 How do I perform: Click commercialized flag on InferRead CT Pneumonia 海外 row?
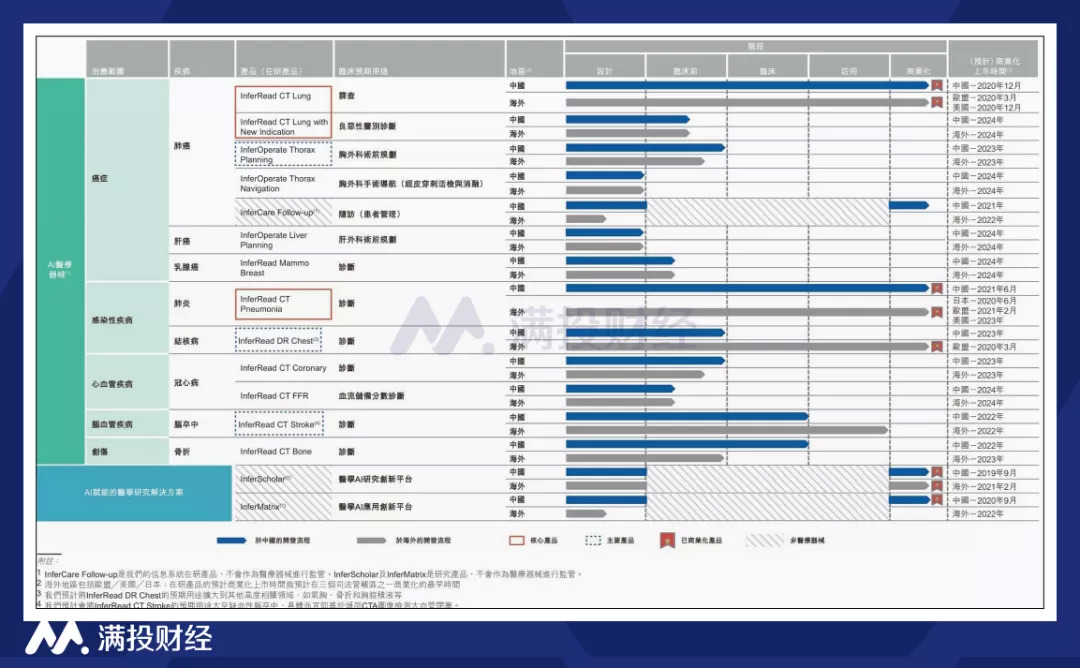(x=937, y=312)
